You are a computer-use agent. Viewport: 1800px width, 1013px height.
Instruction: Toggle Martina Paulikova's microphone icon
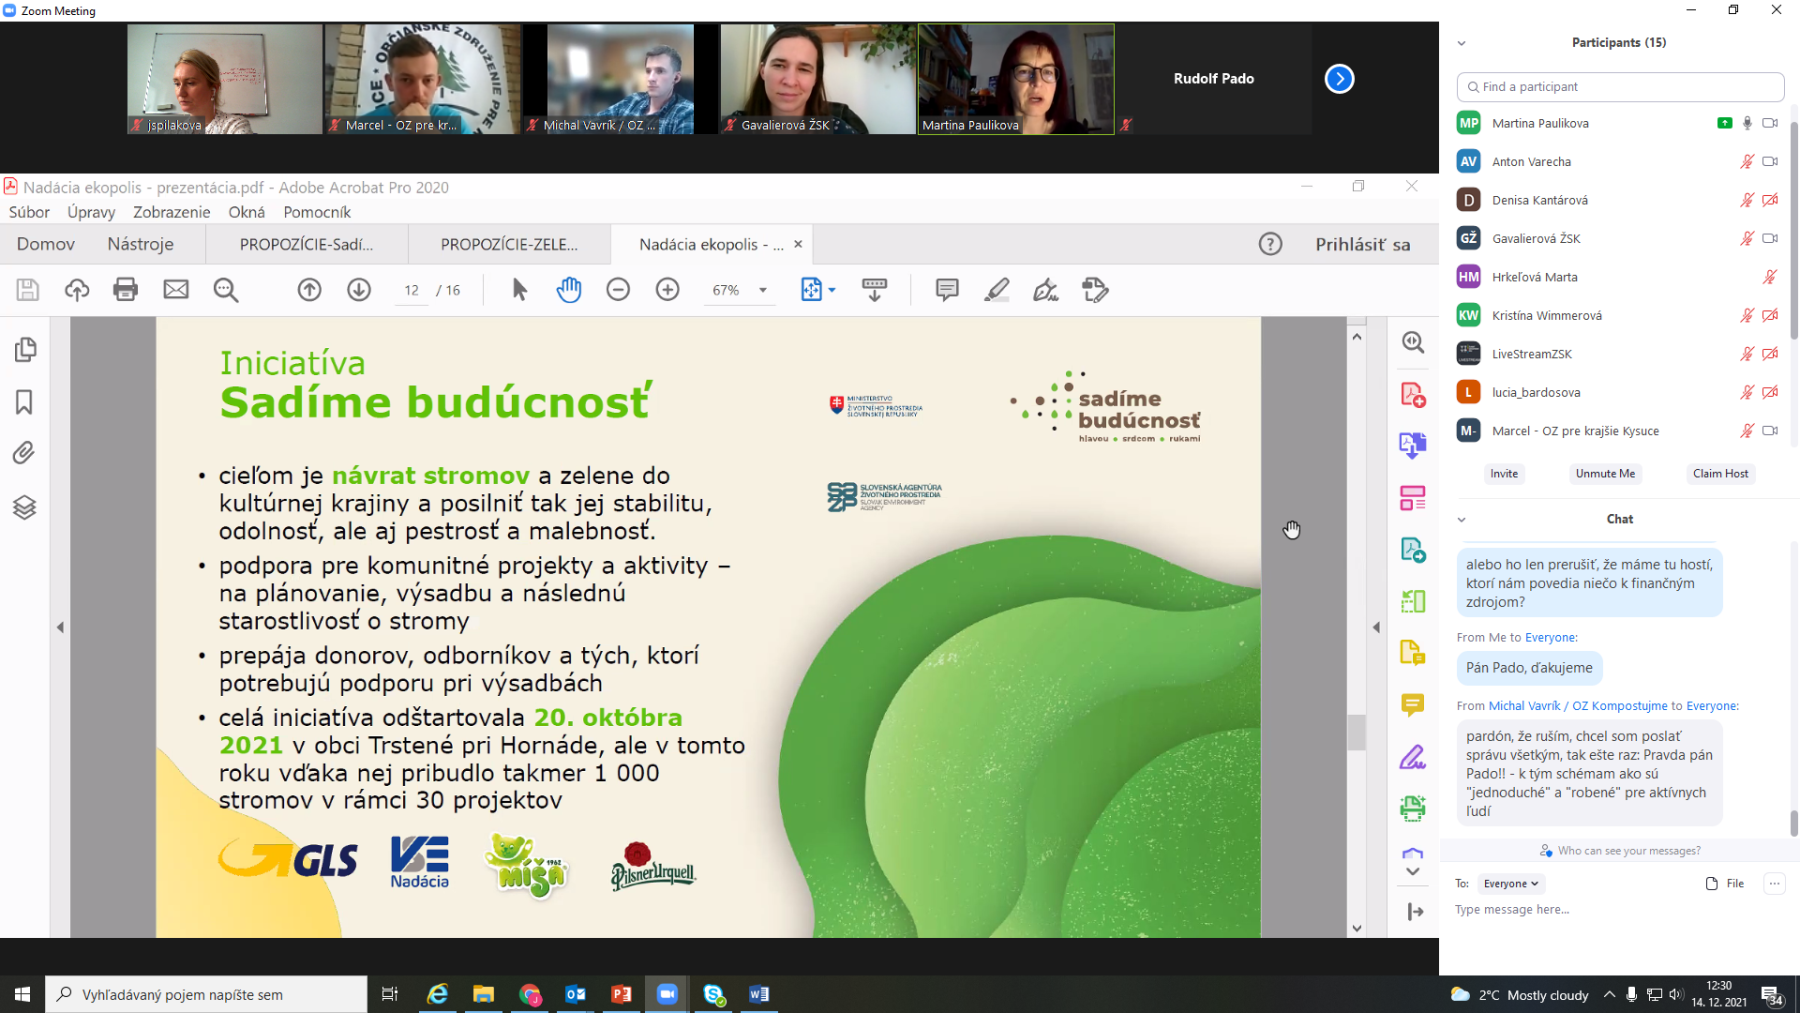click(1747, 123)
